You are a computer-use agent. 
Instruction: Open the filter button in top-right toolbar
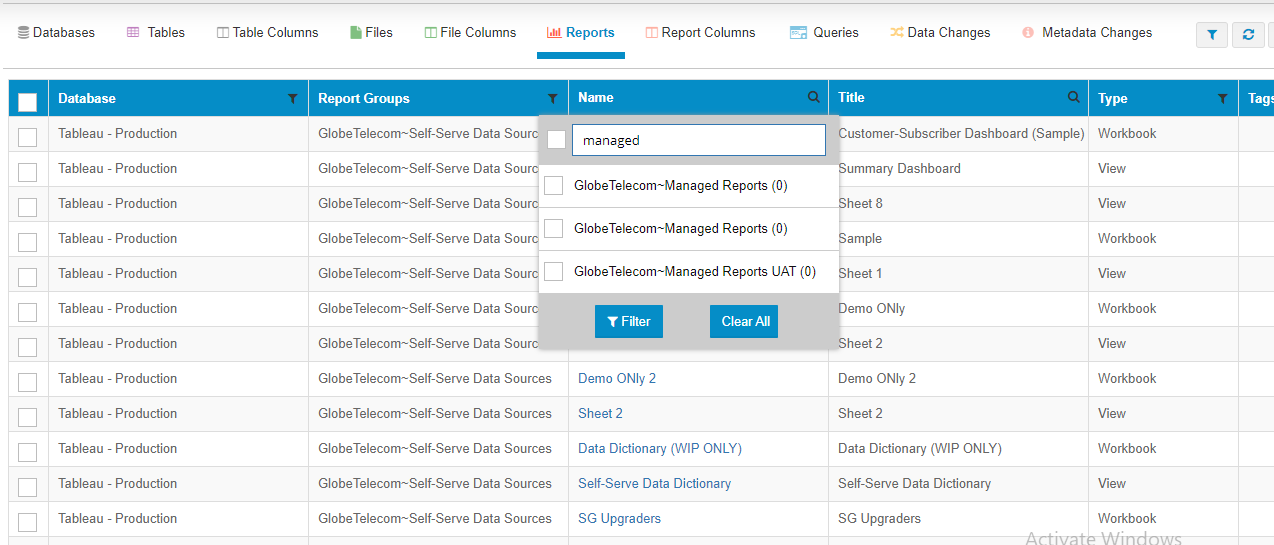pyautogui.click(x=1212, y=35)
